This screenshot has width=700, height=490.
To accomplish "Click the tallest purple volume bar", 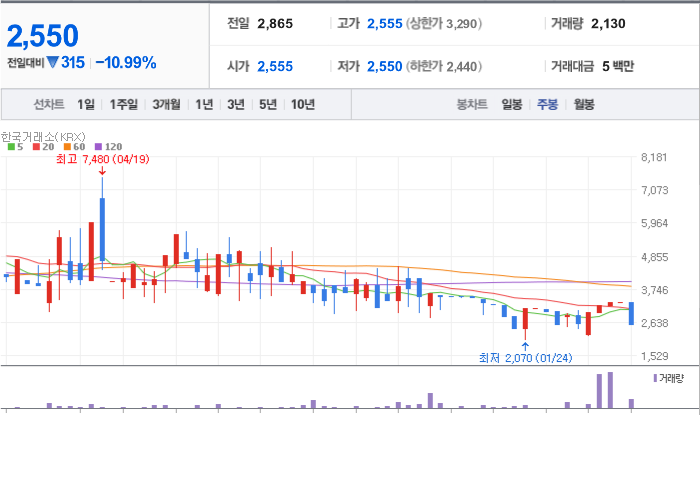I will pyautogui.click(x=610, y=390).
